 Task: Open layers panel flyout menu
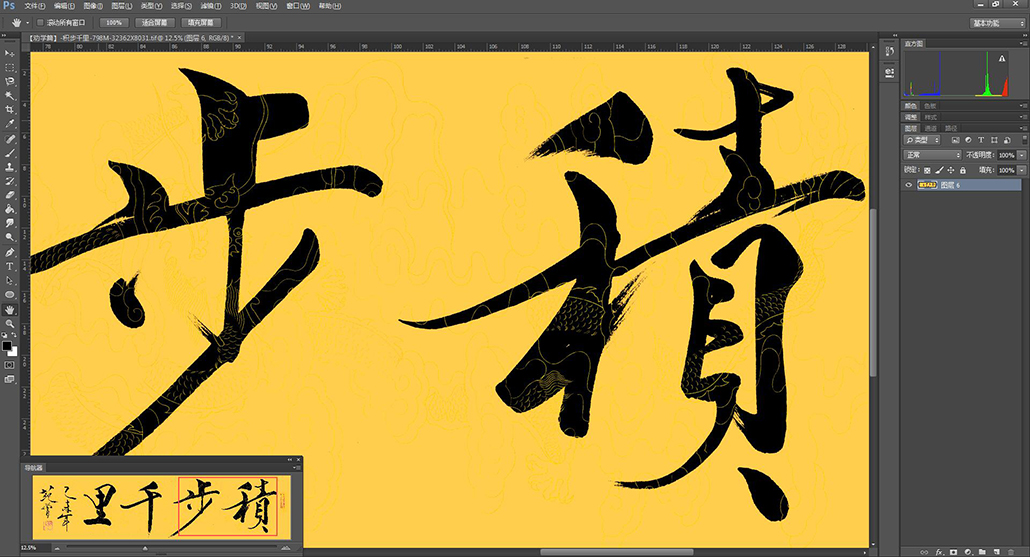(x=1023, y=128)
